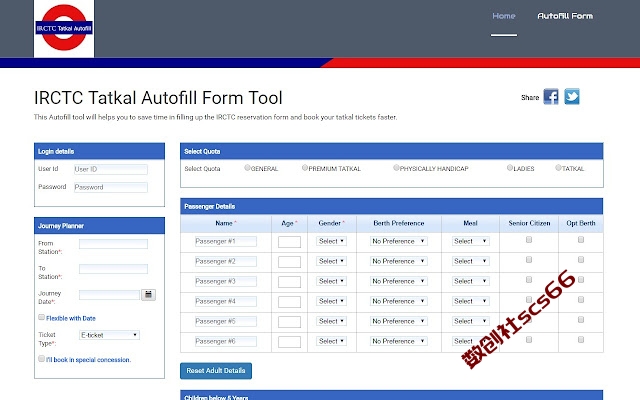Select the PREMIUM TATKAL quota option
This screenshot has height=400, width=640.
pyautogui.click(x=304, y=167)
